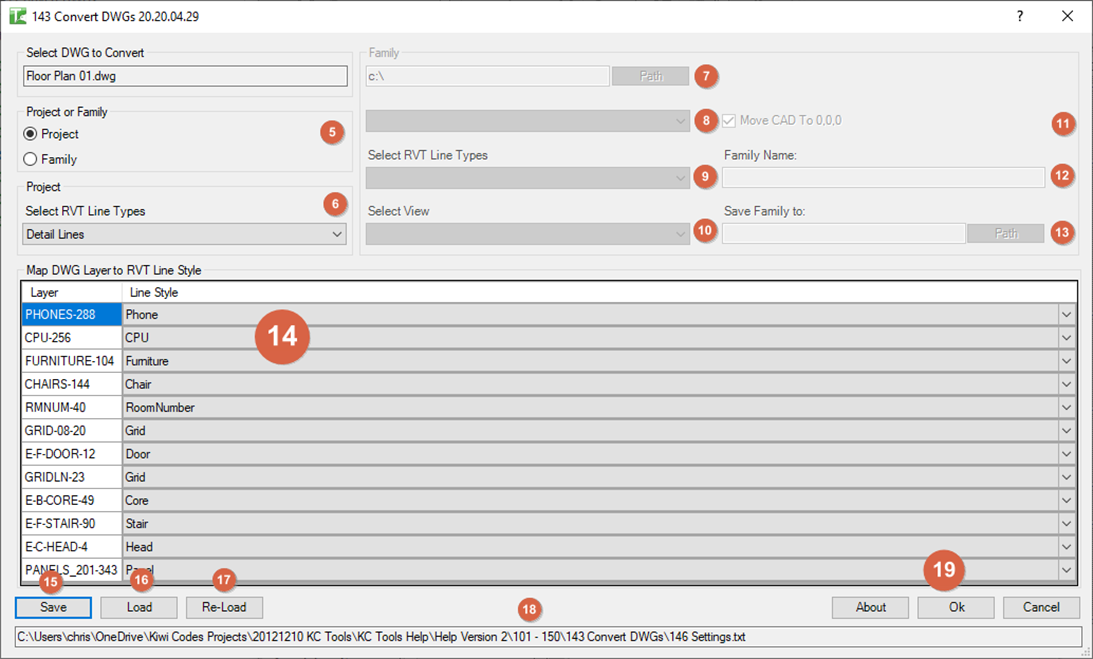Click the Layer column header
1093x659 pixels.
coord(71,293)
